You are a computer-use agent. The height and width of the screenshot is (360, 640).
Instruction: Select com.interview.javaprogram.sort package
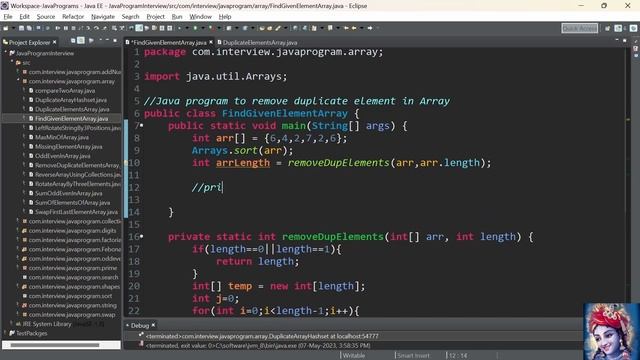click(x=70, y=296)
